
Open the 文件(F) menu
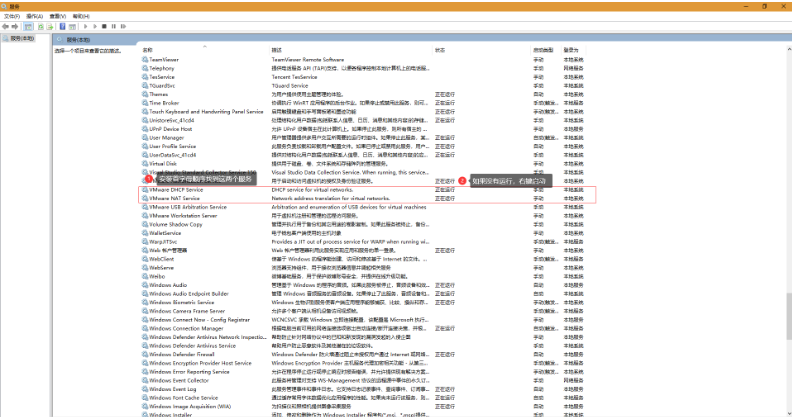click(12, 16)
